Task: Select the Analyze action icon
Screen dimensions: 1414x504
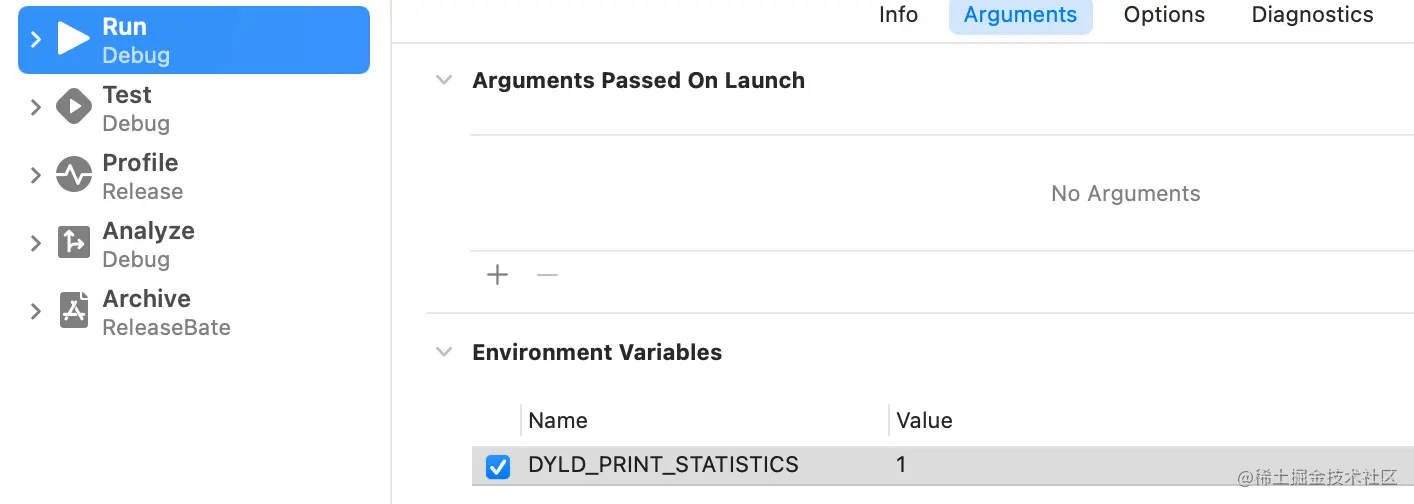Action: click(x=73, y=243)
